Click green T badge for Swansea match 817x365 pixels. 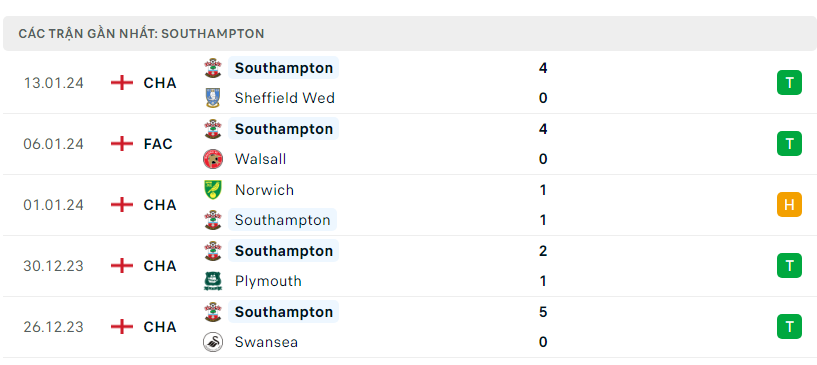(x=789, y=326)
